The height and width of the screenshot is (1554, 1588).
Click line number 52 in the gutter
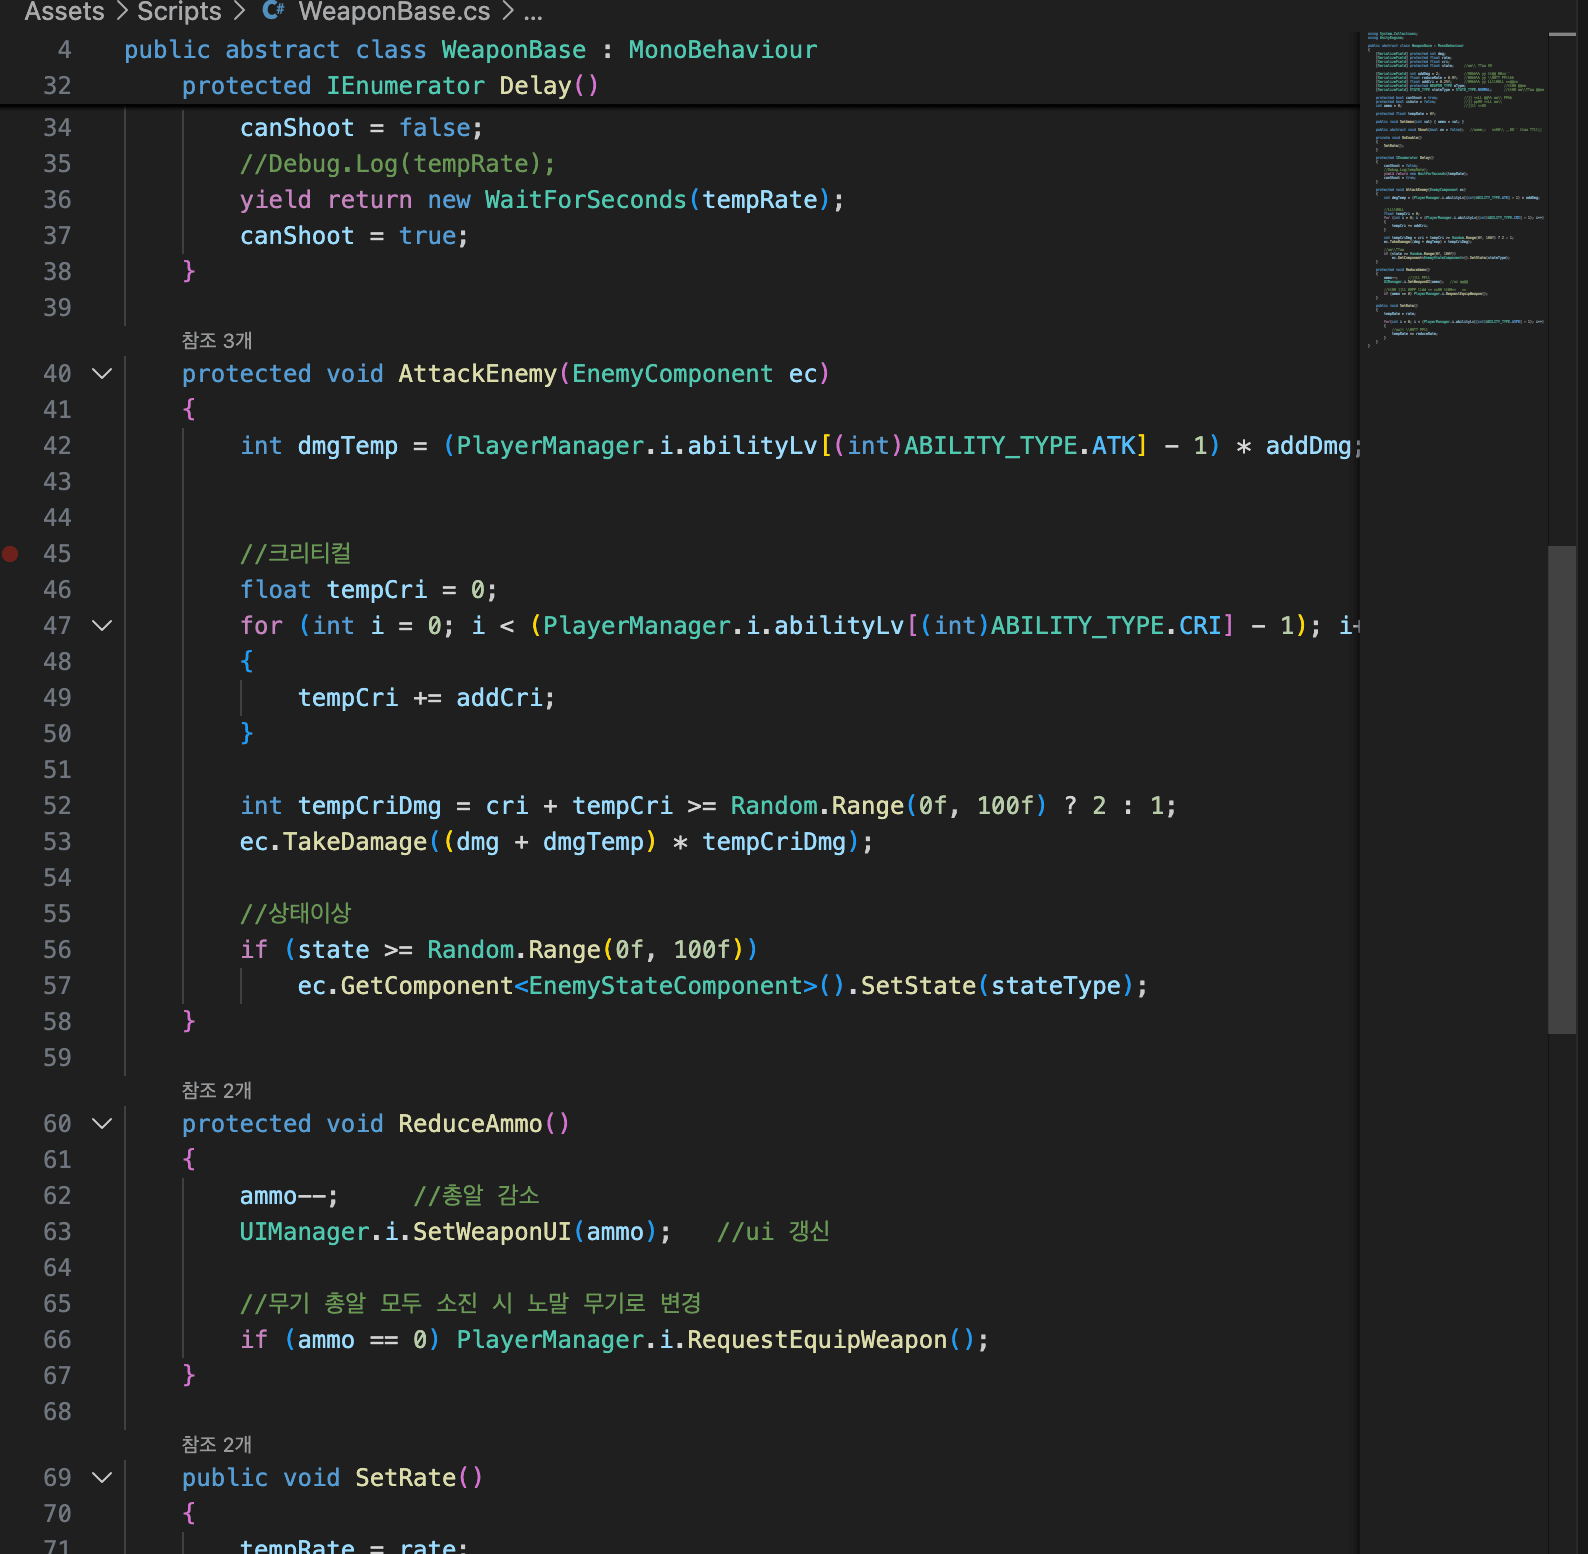pyautogui.click(x=57, y=805)
